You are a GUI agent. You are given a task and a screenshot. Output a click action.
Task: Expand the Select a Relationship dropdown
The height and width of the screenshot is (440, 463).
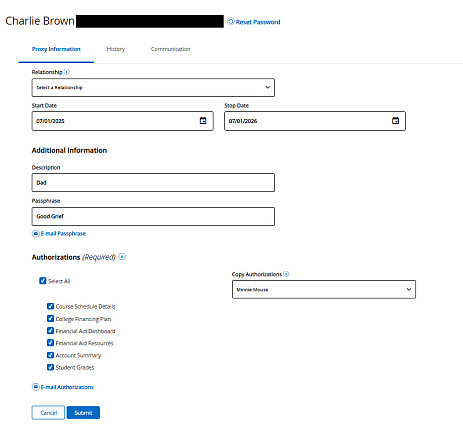click(153, 88)
